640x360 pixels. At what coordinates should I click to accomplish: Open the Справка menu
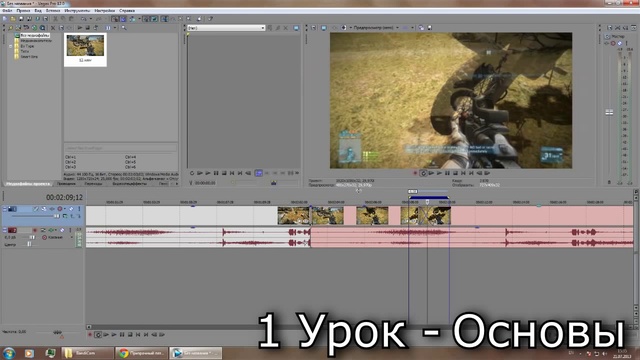pos(127,11)
